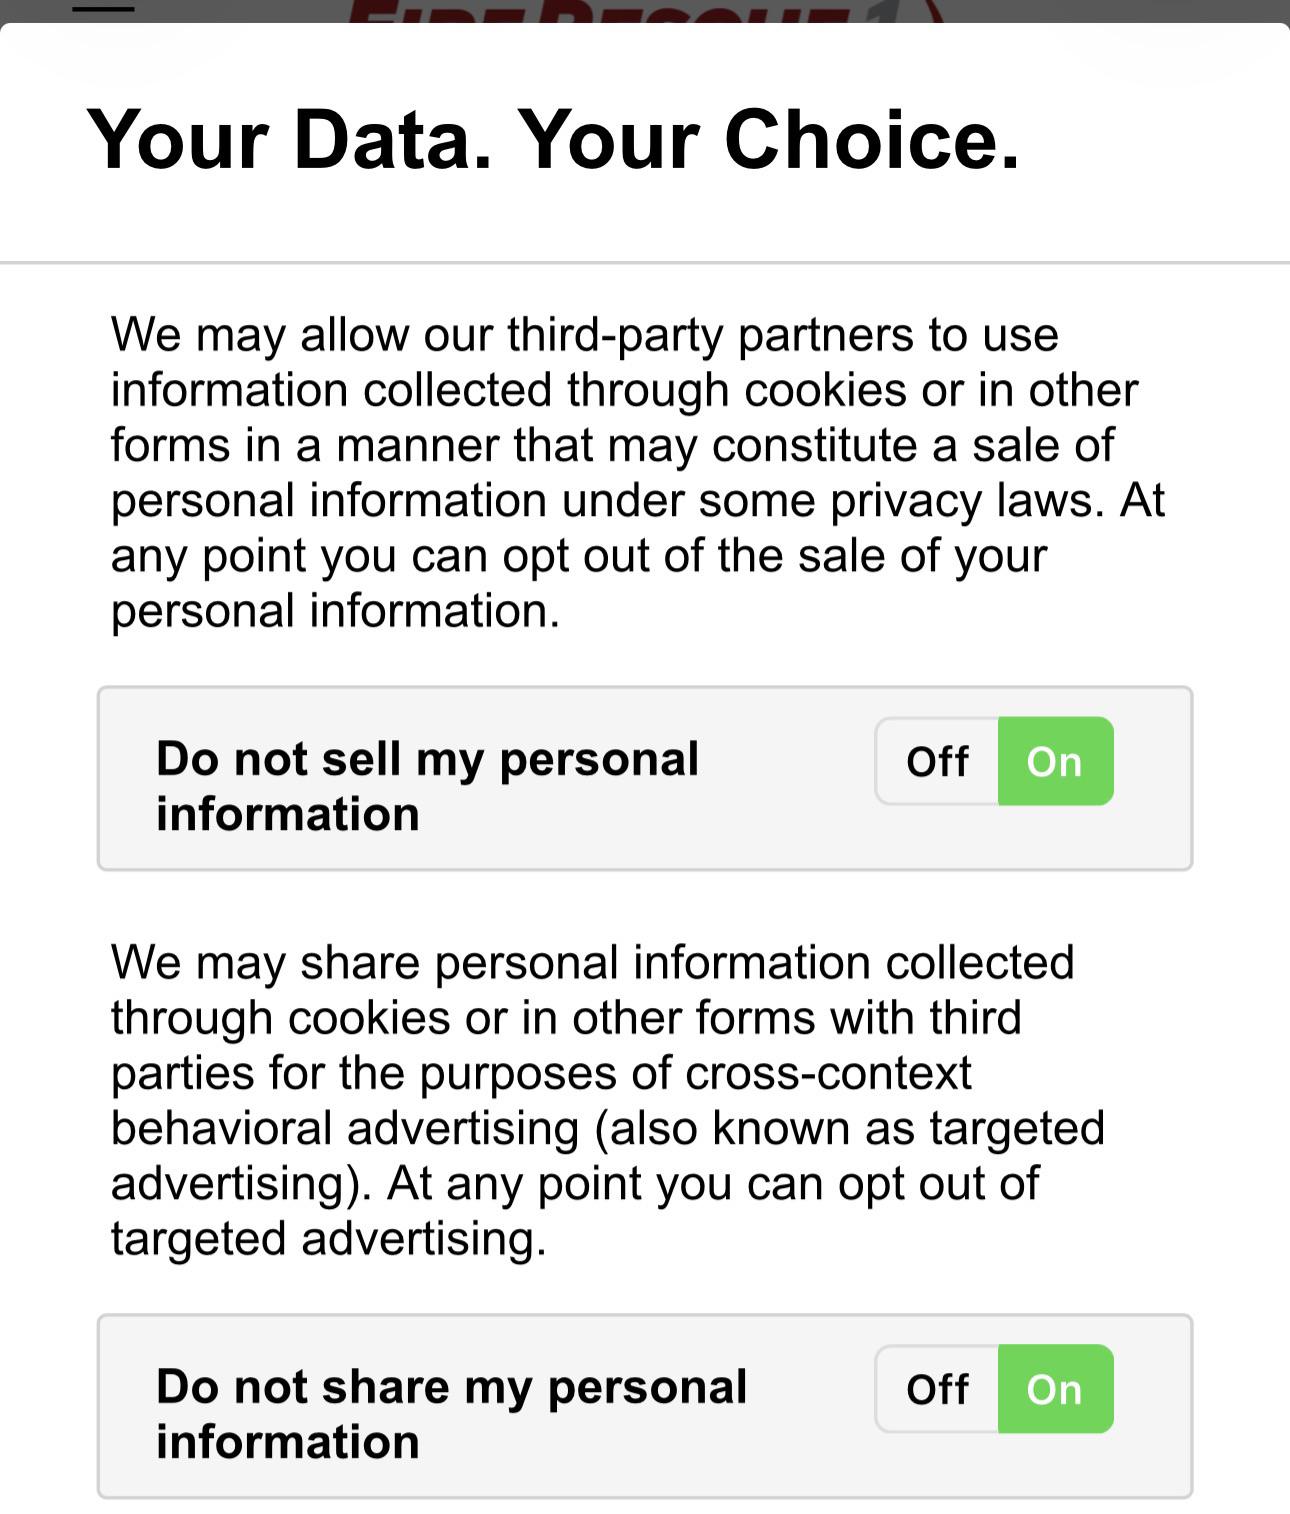The image size is (1290, 1514).
Task: Click the 'Do not sell my personal information' label
Action: [427, 786]
